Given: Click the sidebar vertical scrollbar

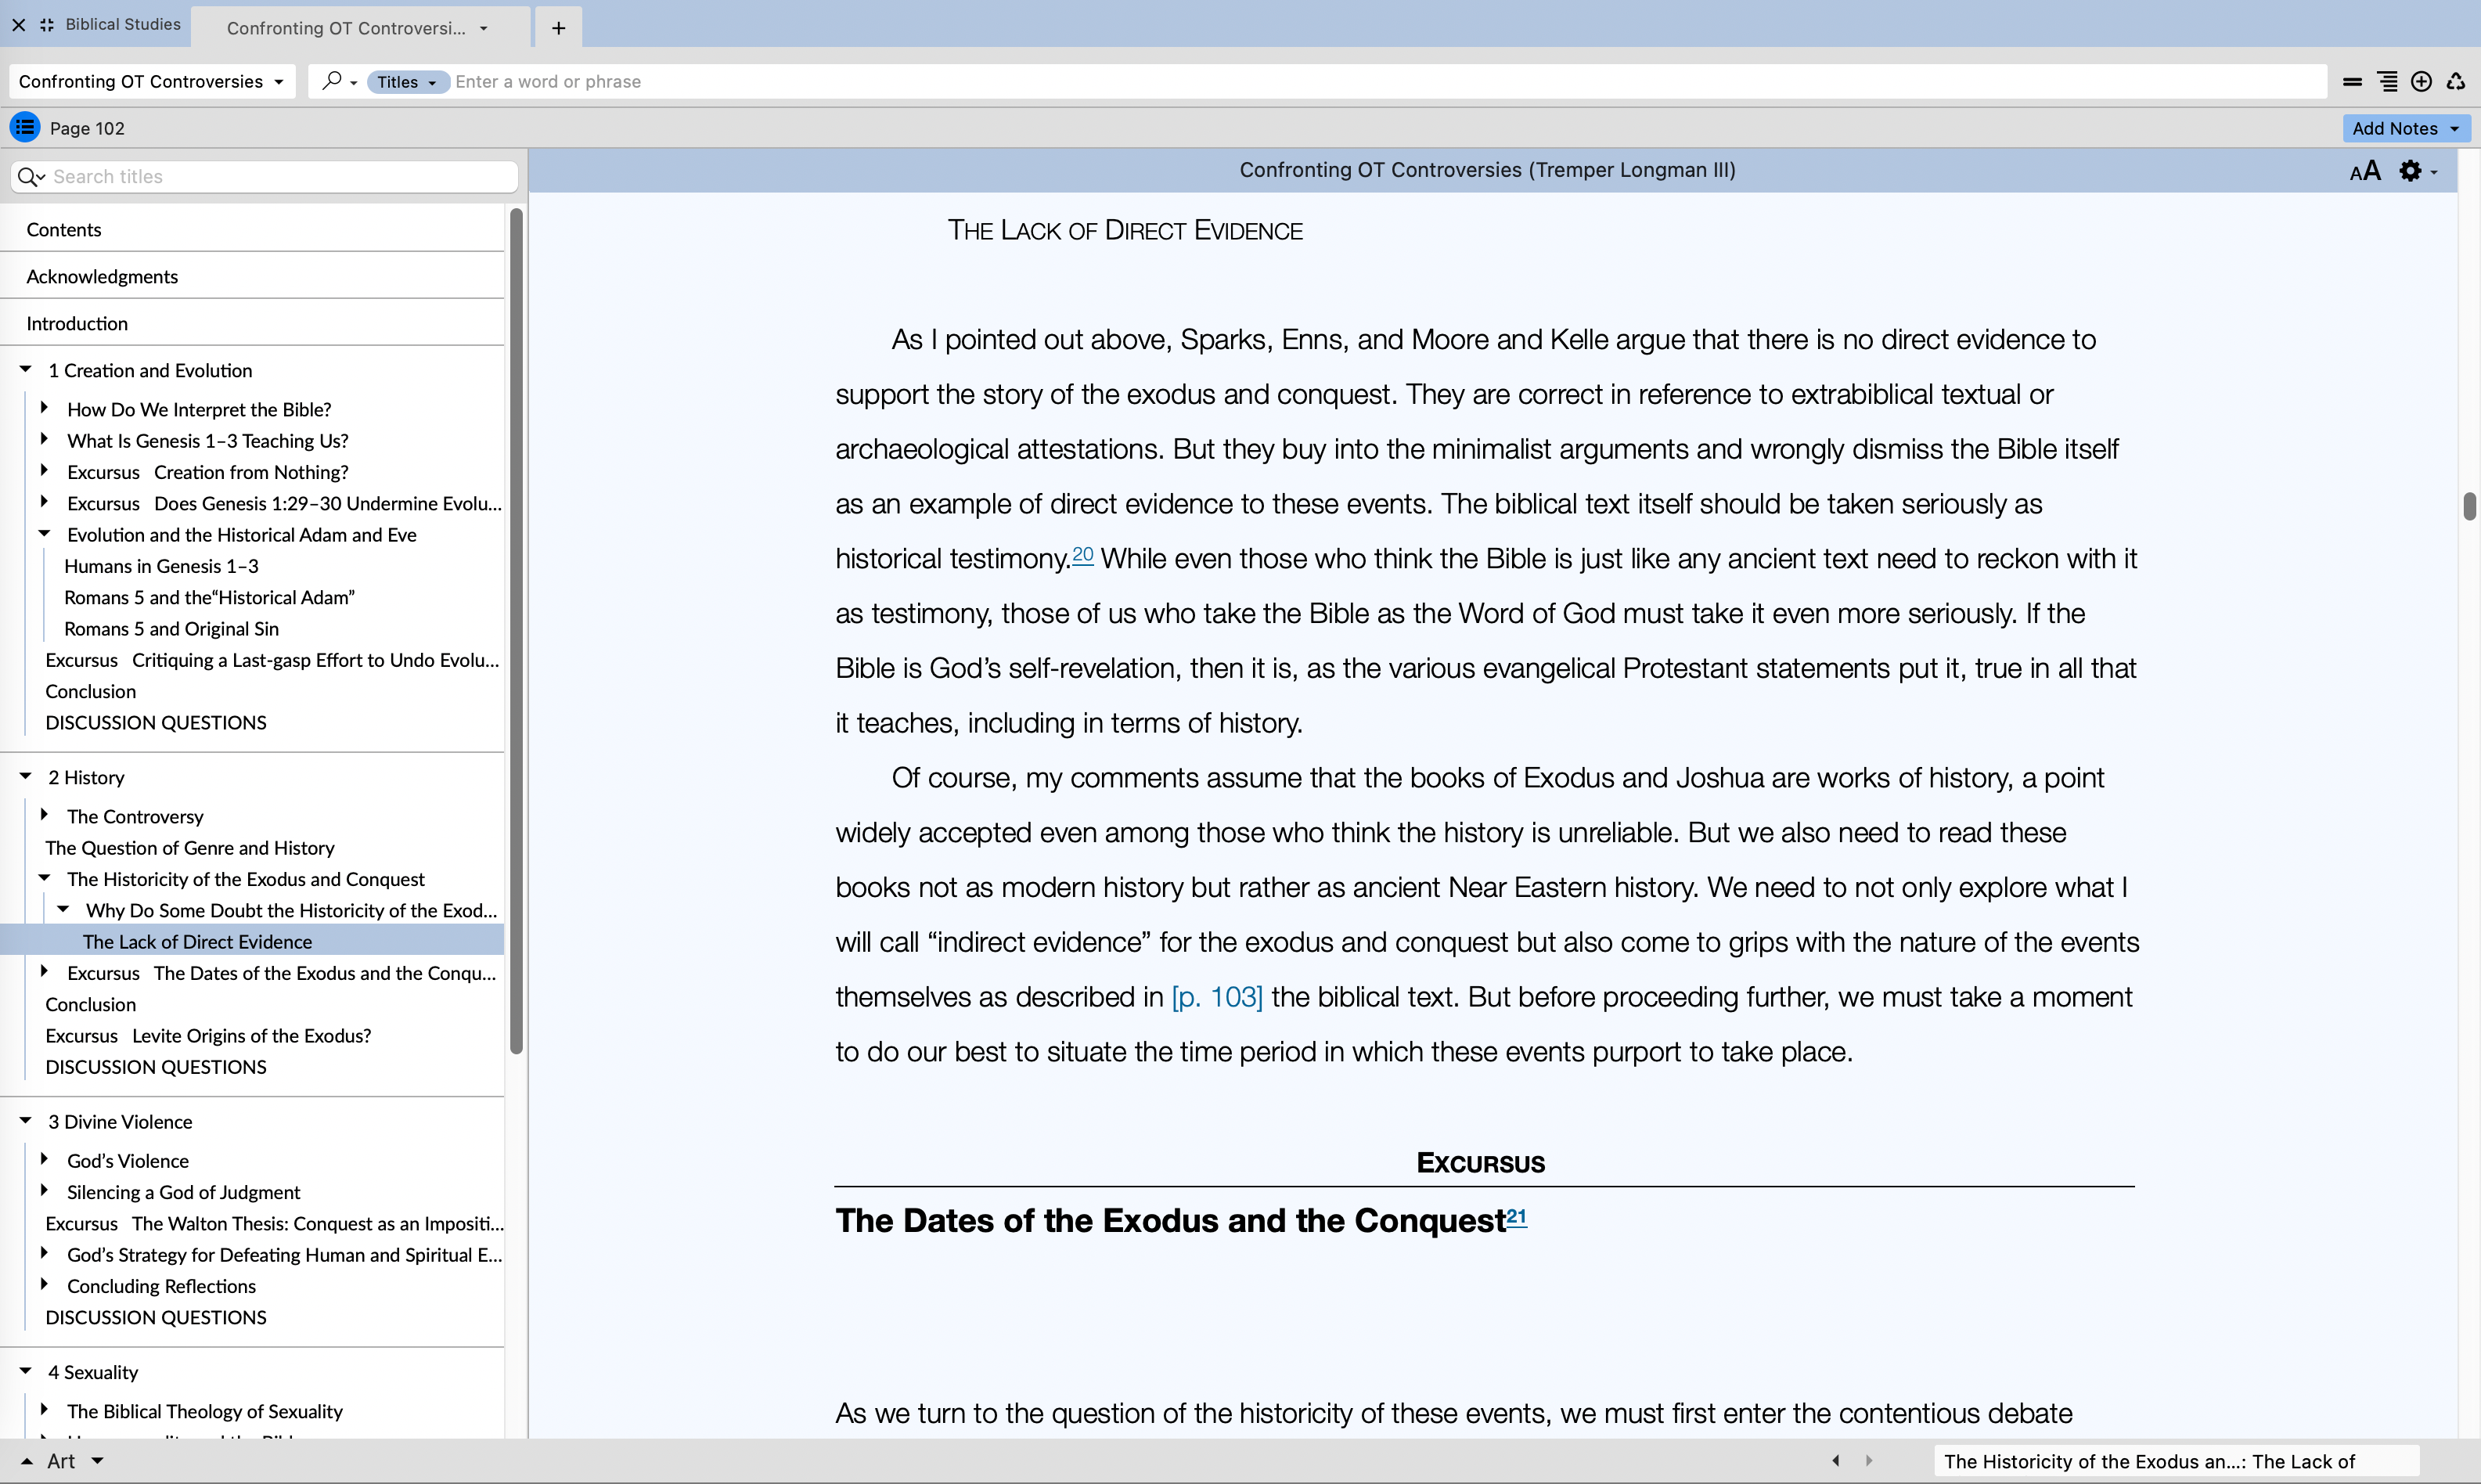Looking at the screenshot, I should (x=516, y=631).
